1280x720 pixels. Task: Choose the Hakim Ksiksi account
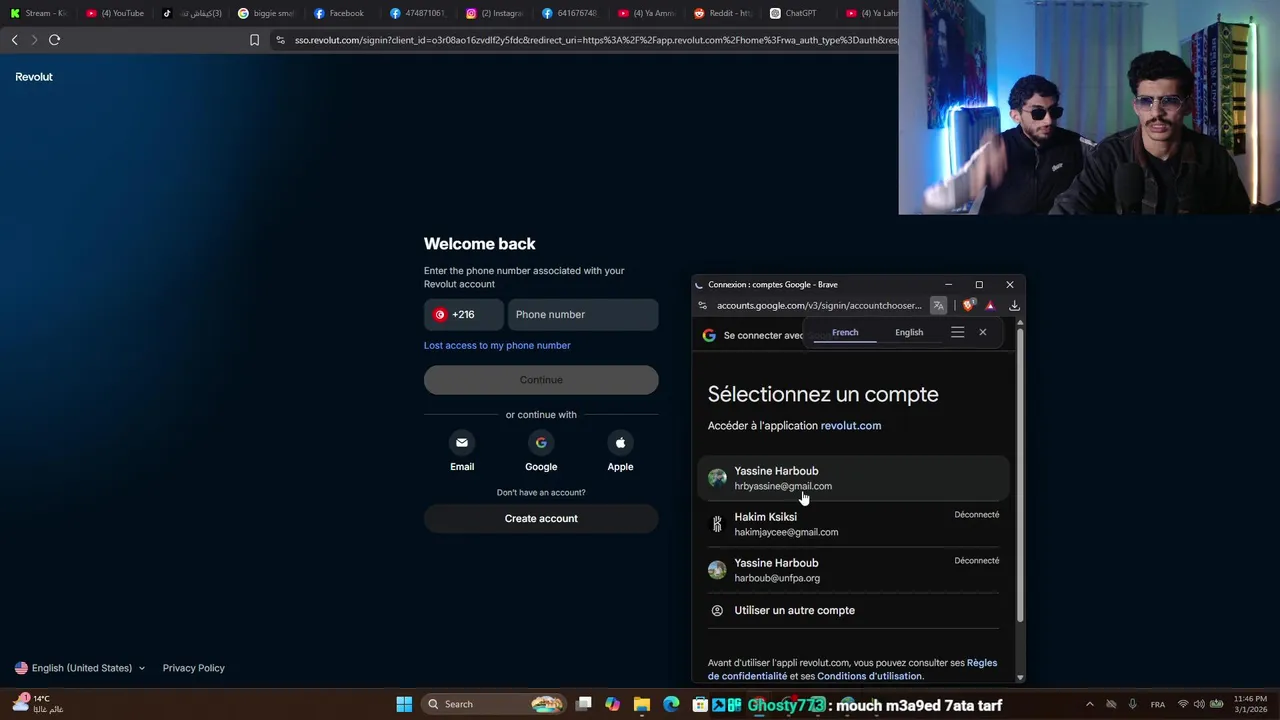point(853,524)
